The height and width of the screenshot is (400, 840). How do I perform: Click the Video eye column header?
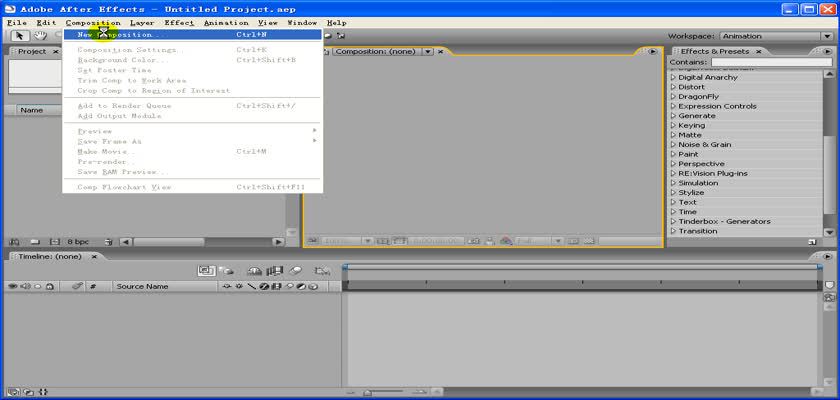point(12,286)
